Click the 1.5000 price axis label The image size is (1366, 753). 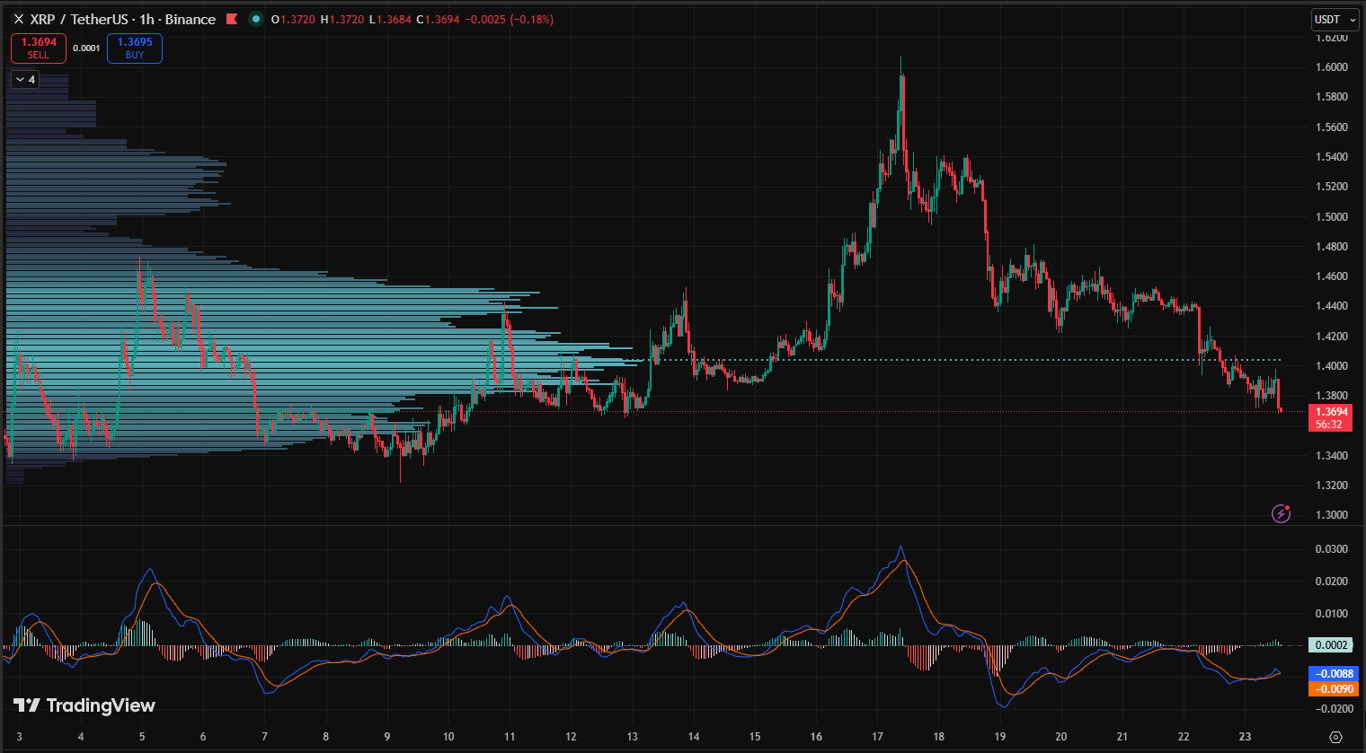point(1330,216)
